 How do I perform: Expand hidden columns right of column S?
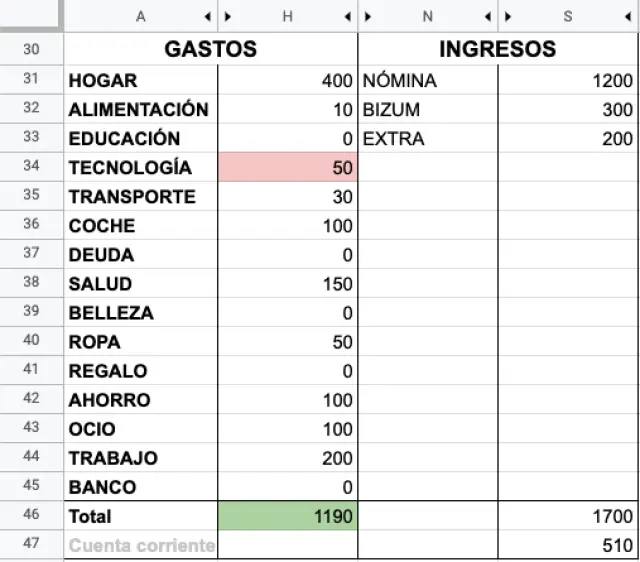click(628, 17)
